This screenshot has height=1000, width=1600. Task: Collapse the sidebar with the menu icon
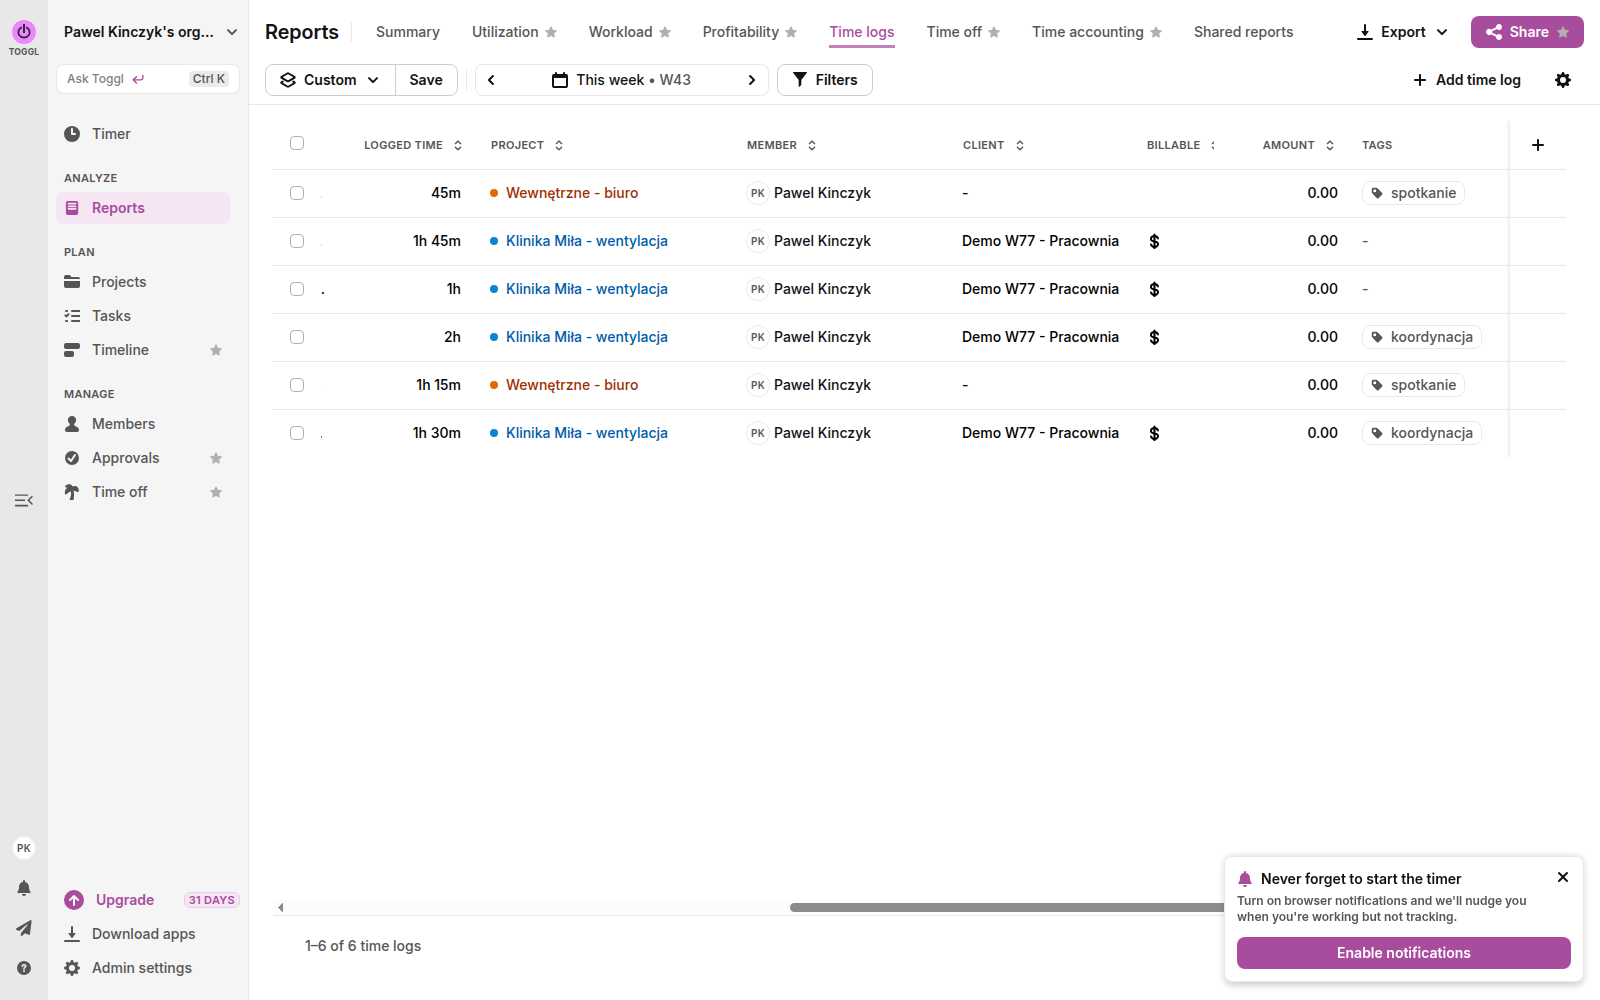click(x=24, y=500)
